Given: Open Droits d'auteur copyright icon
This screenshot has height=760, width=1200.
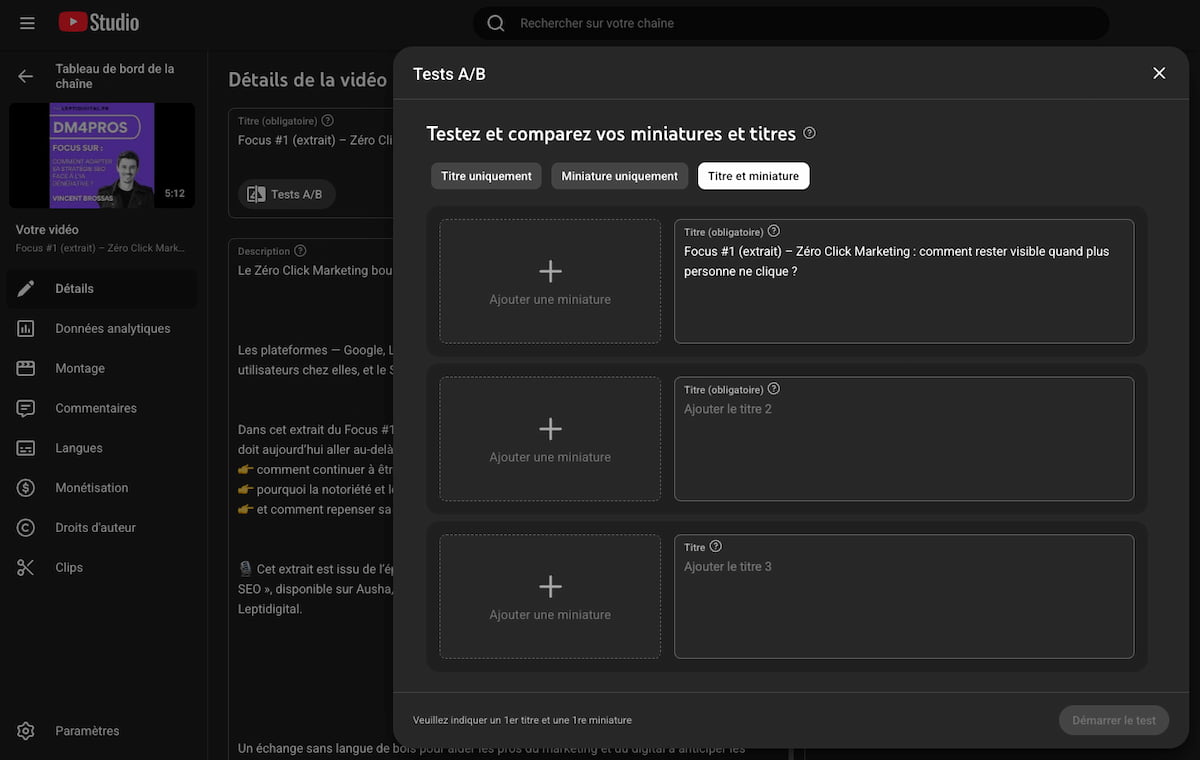Looking at the screenshot, I should point(26,527).
